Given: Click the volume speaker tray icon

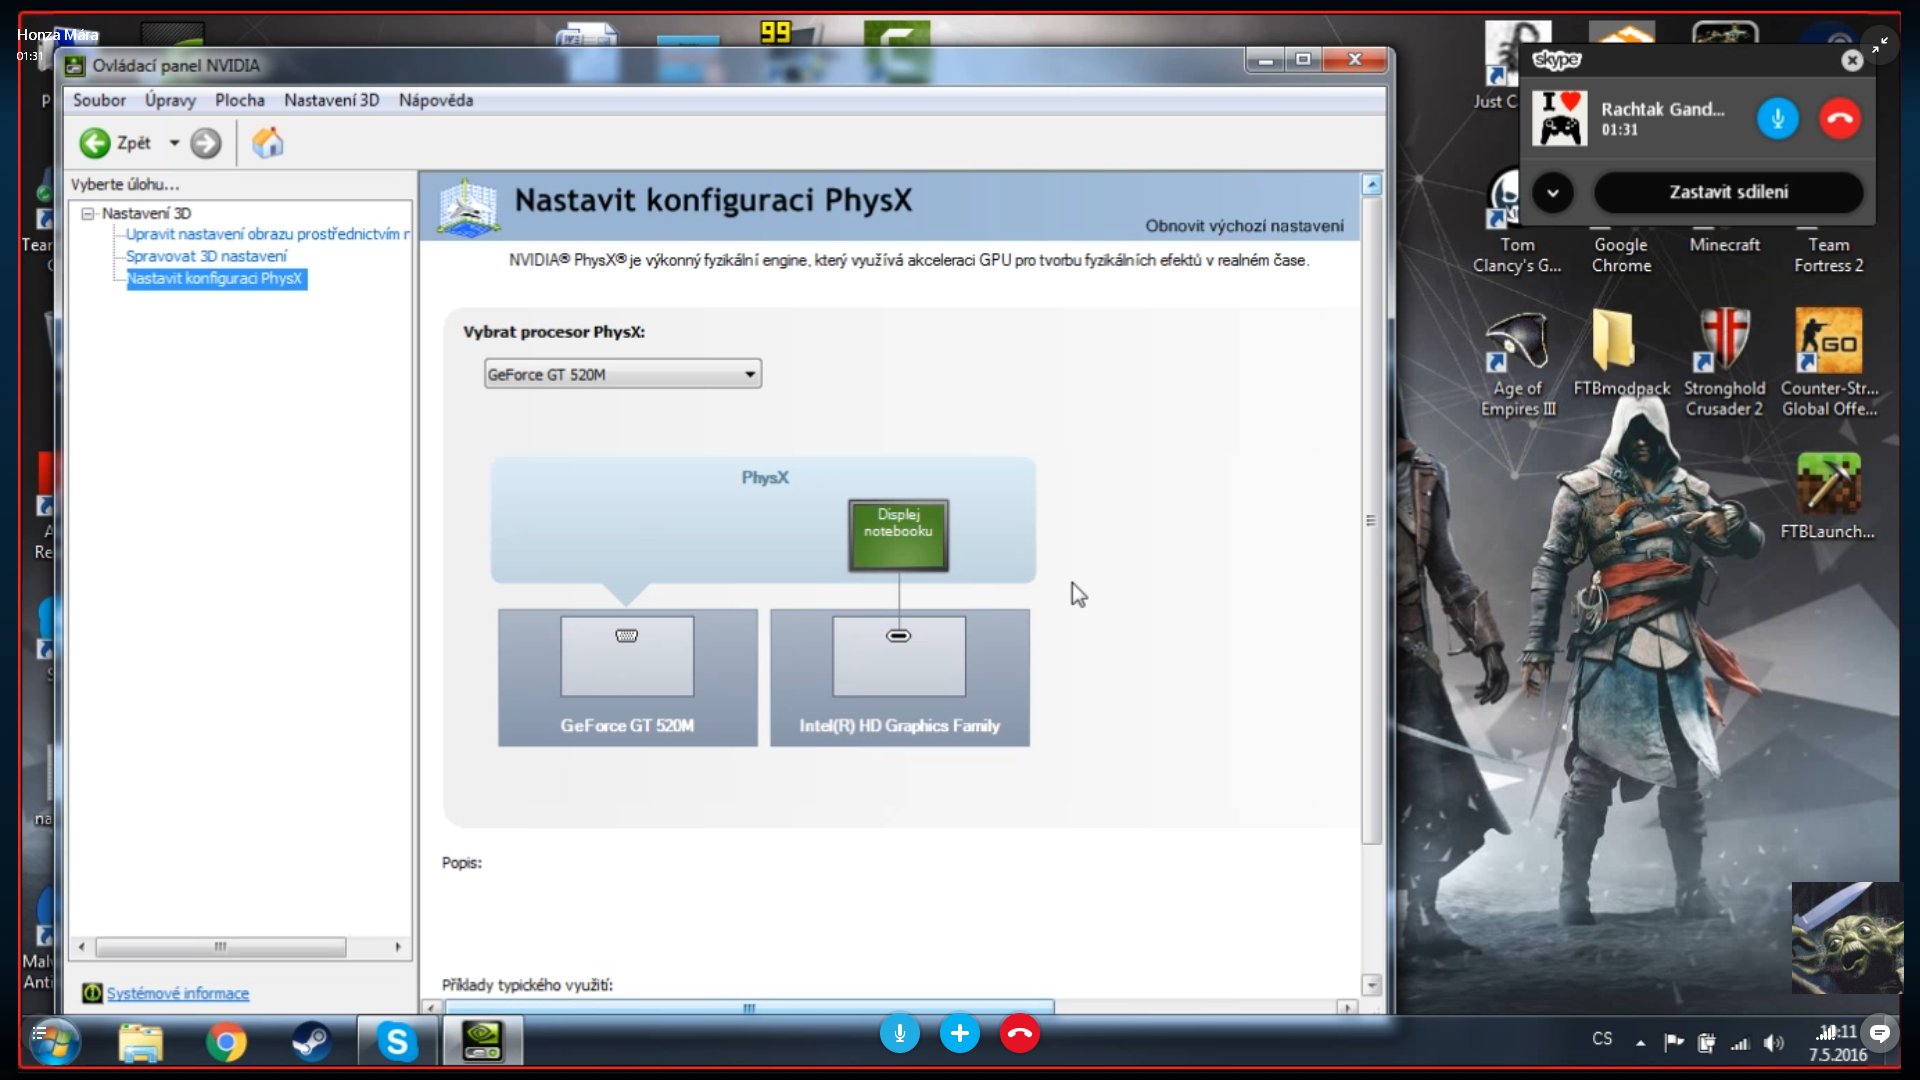Looking at the screenshot, I should click(1773, 1043).
